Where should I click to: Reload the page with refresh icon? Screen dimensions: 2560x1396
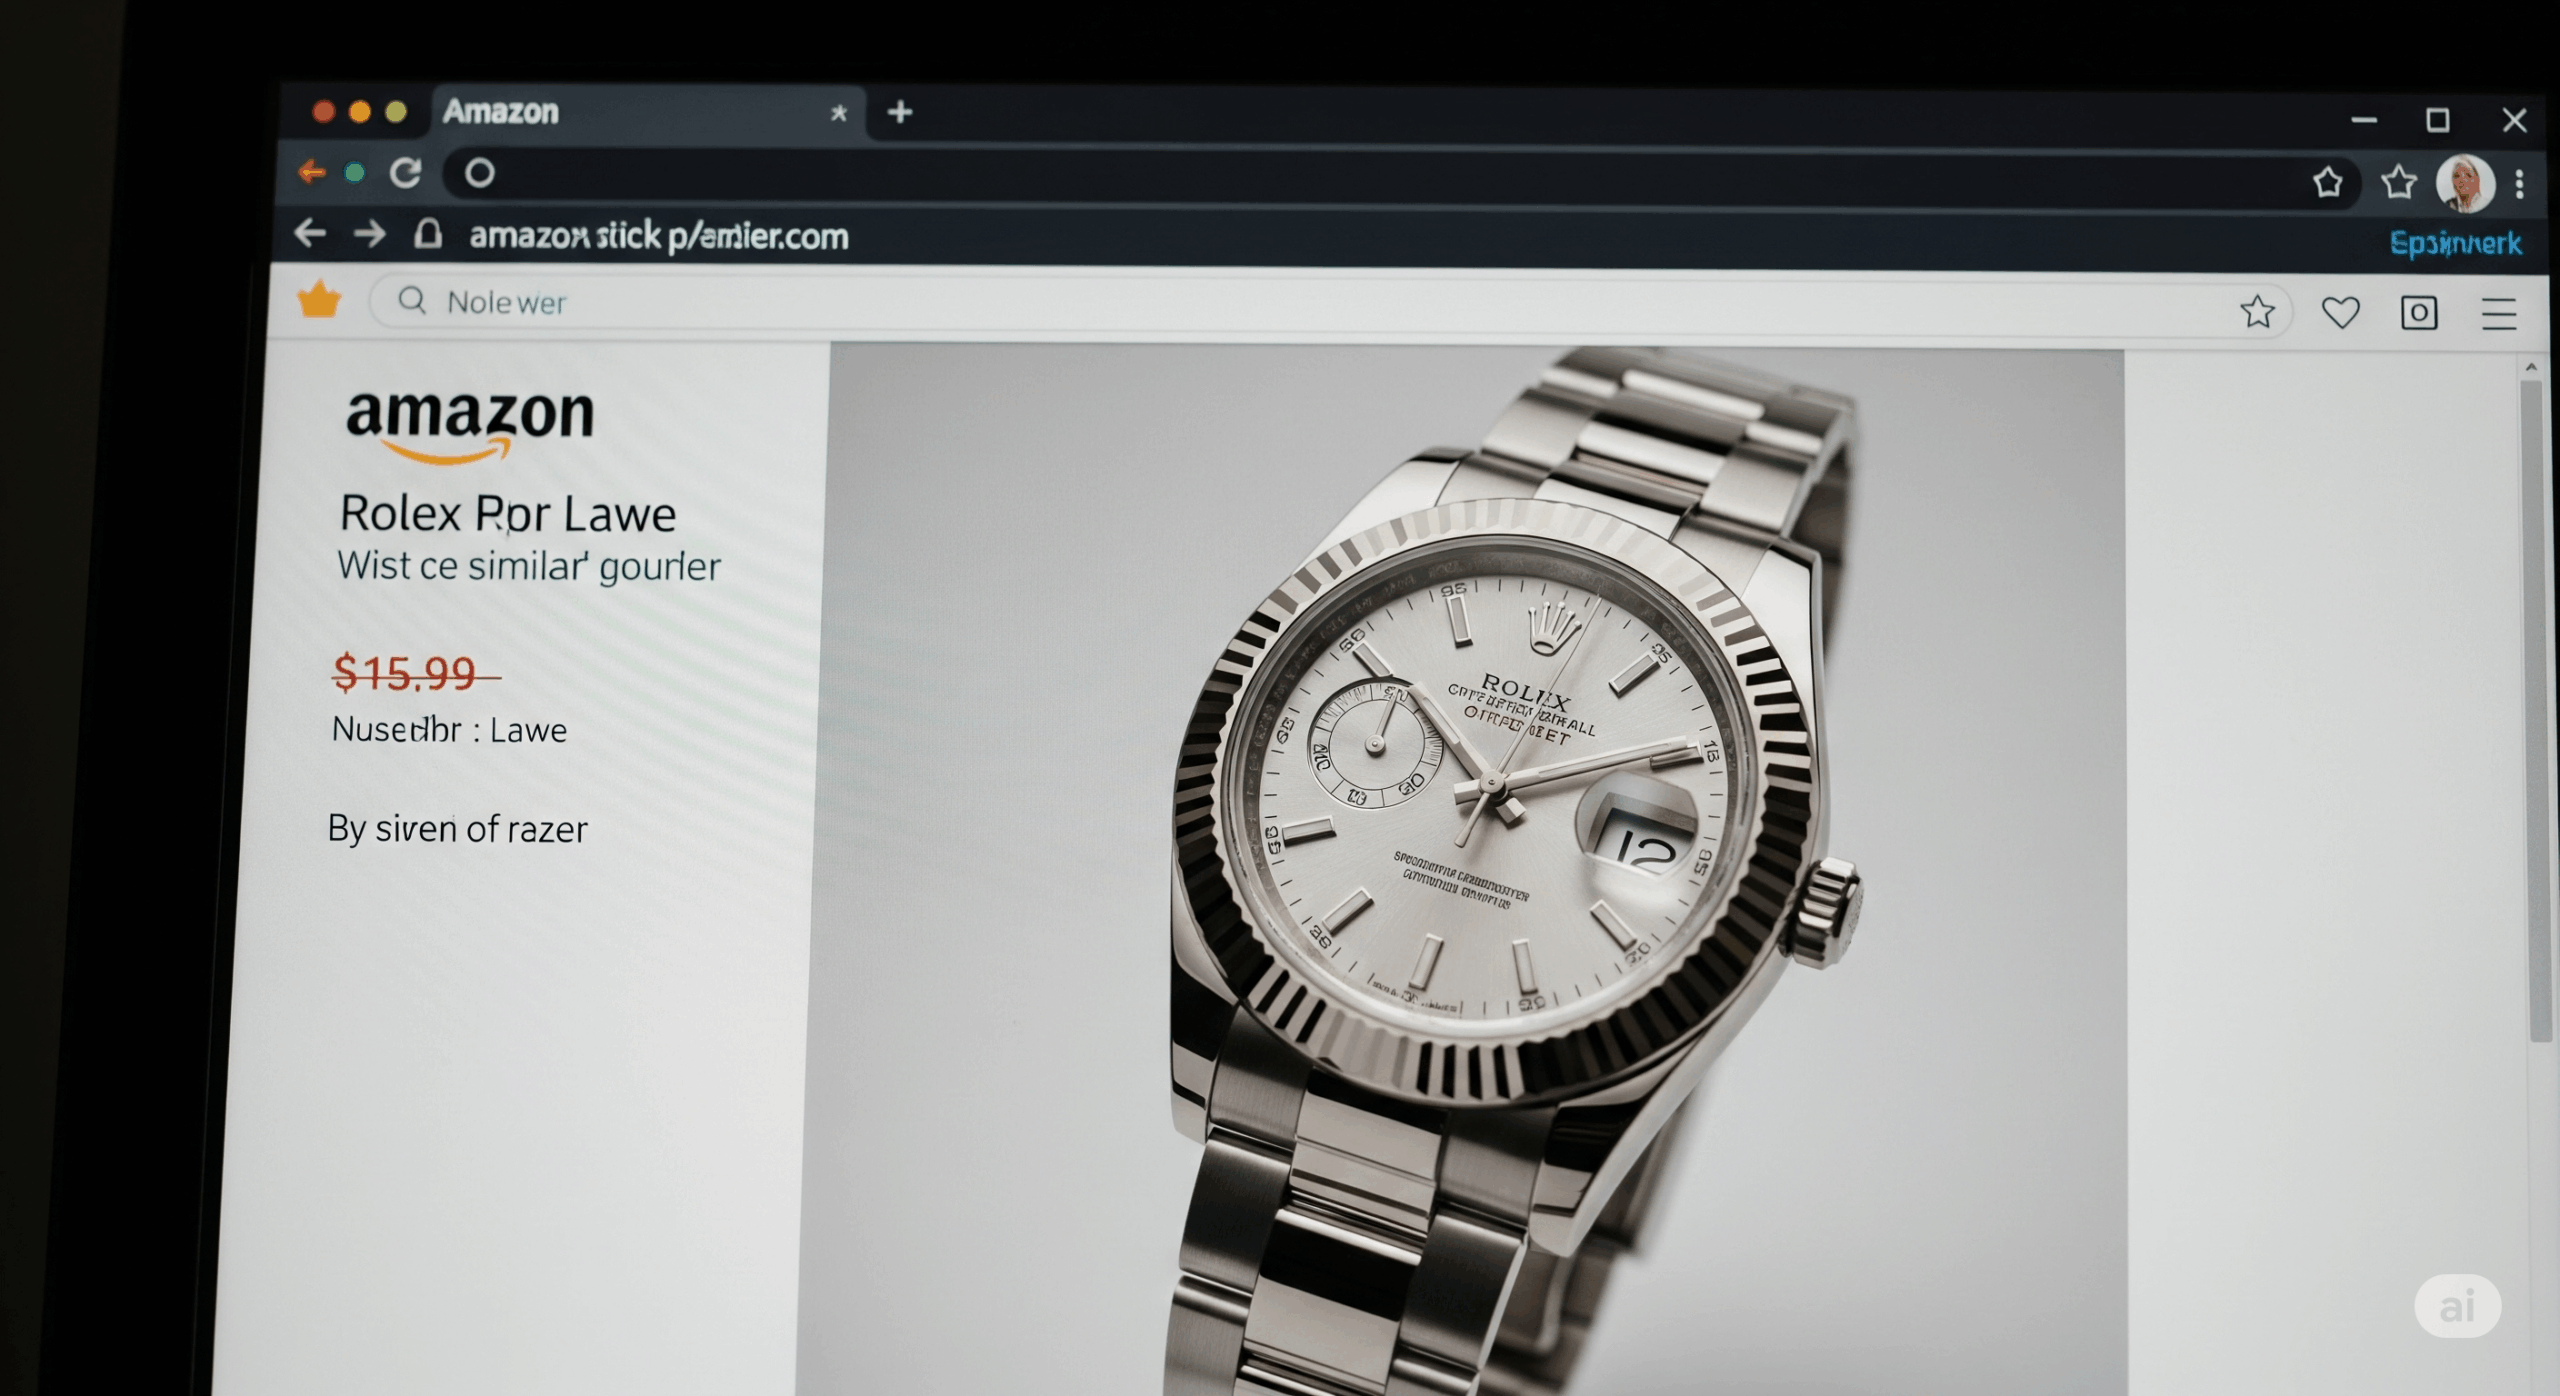[x=405, y=173]
